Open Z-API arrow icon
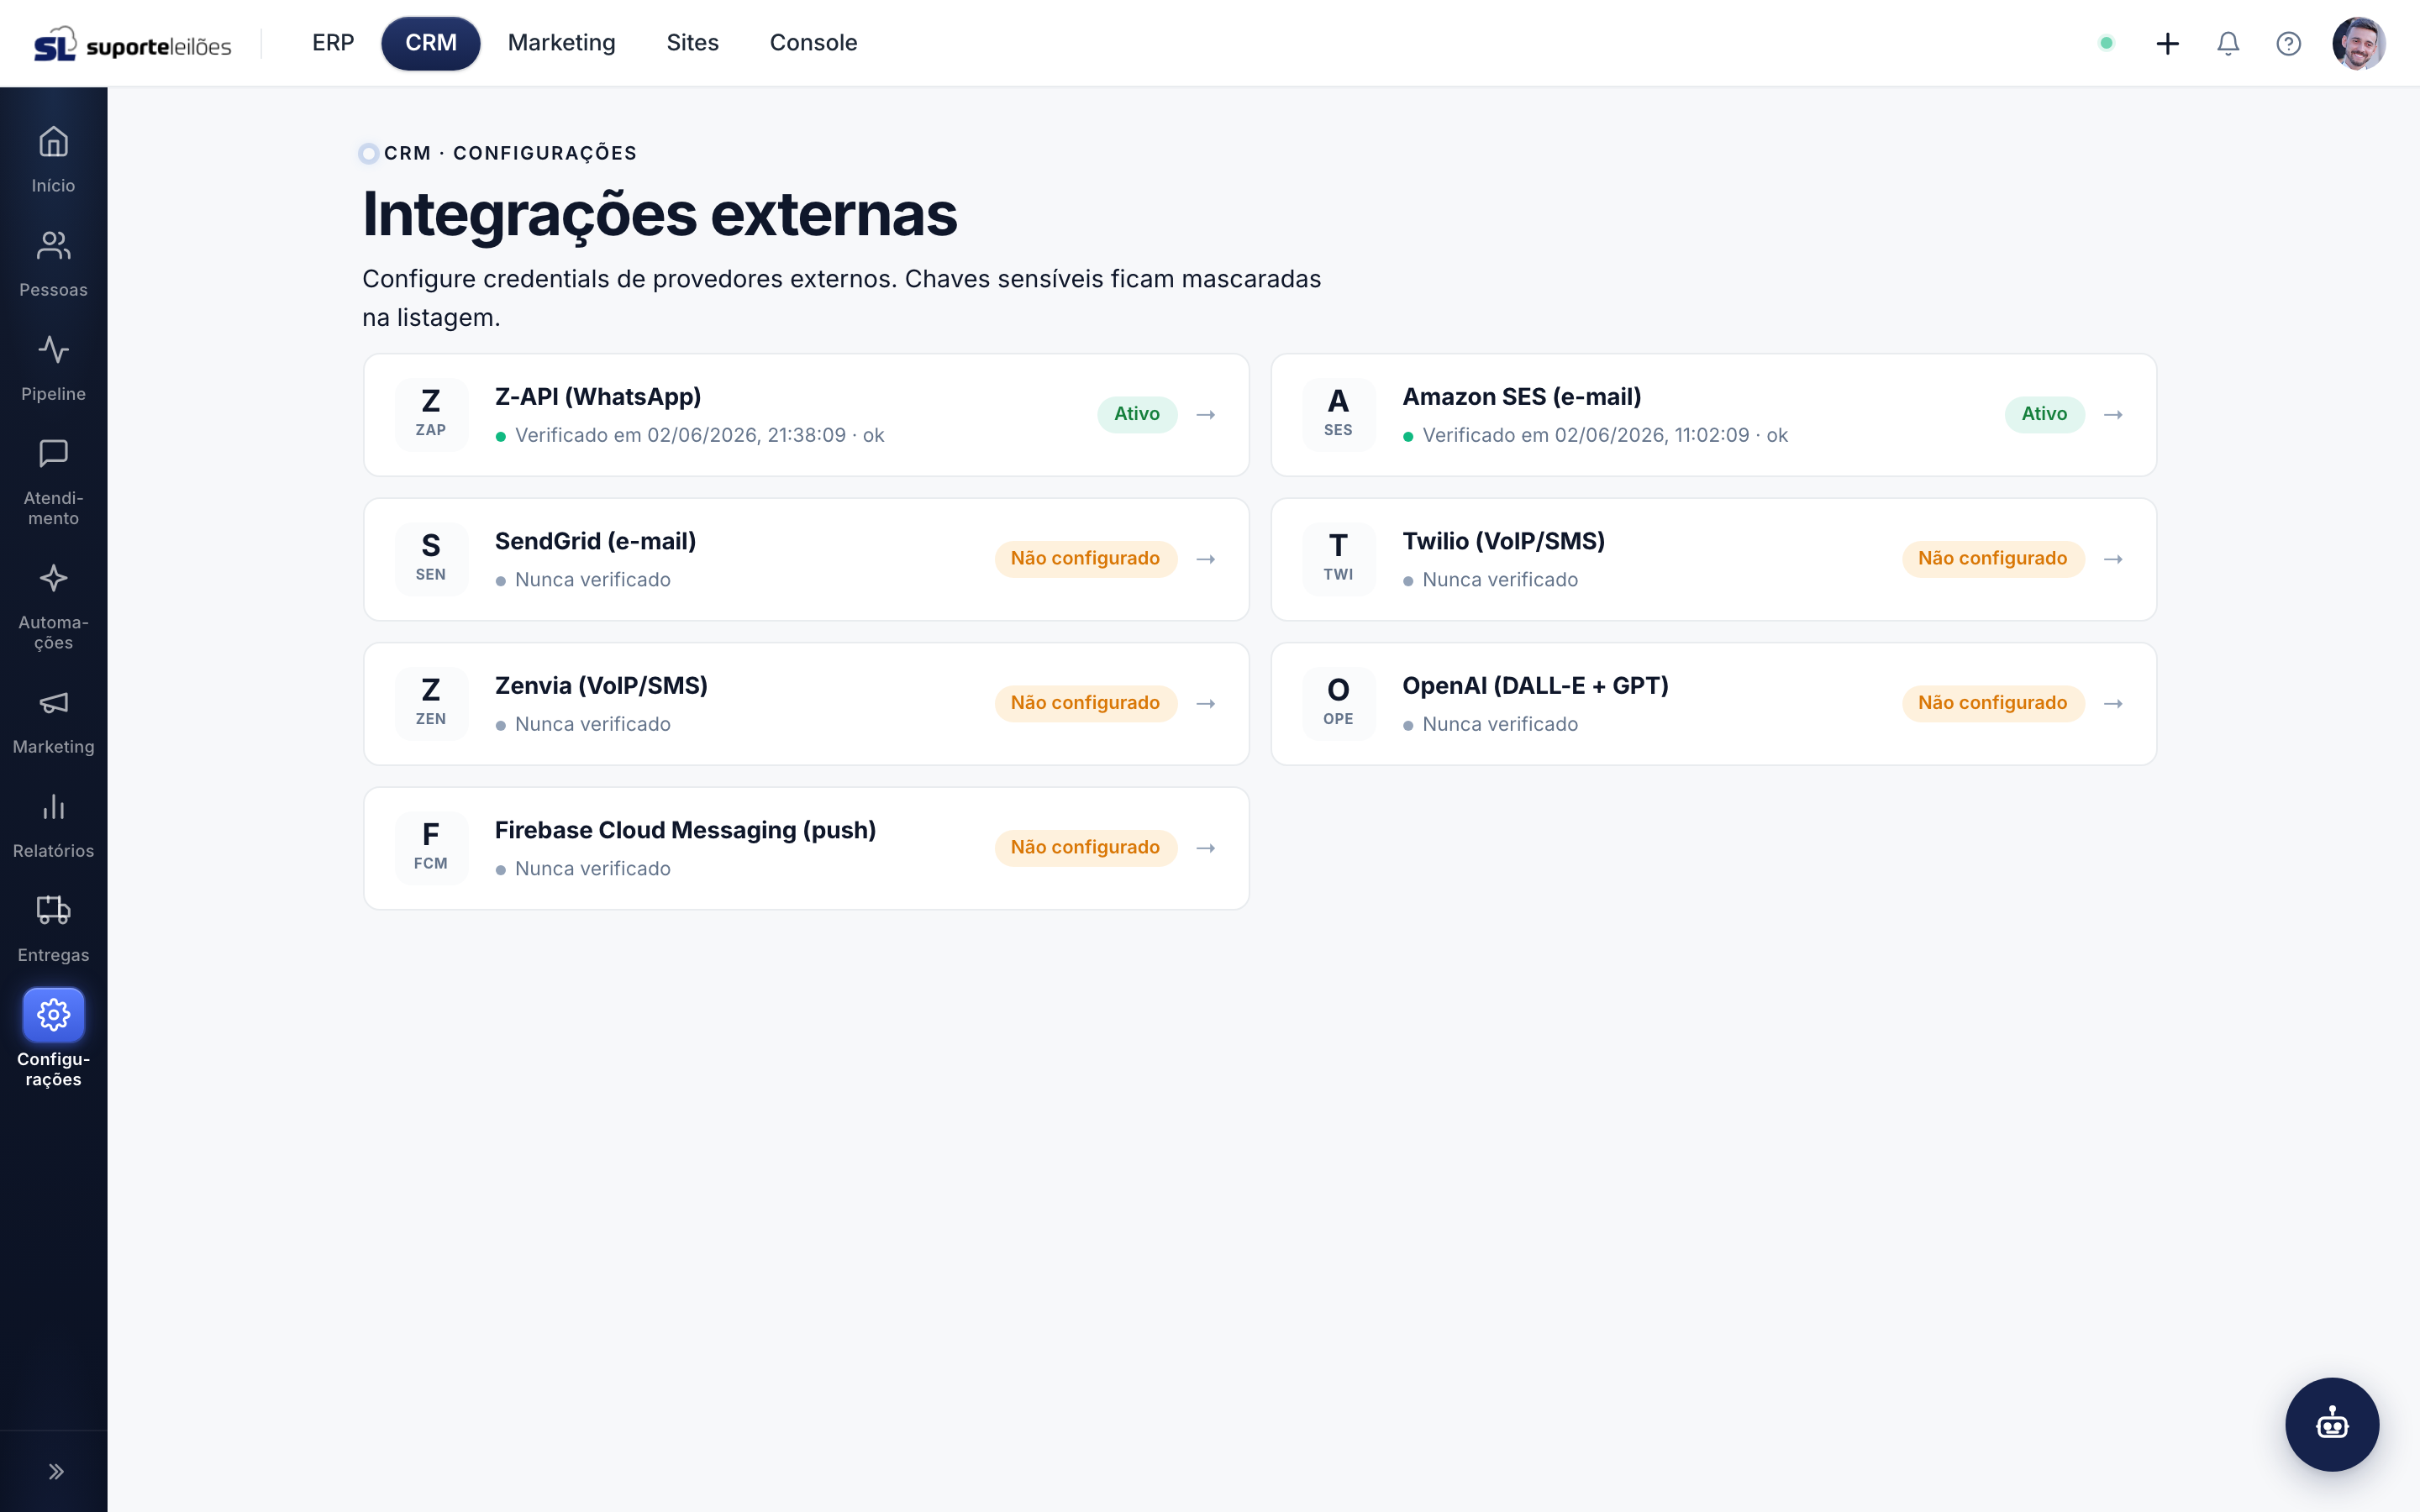 coord(1206,414)
